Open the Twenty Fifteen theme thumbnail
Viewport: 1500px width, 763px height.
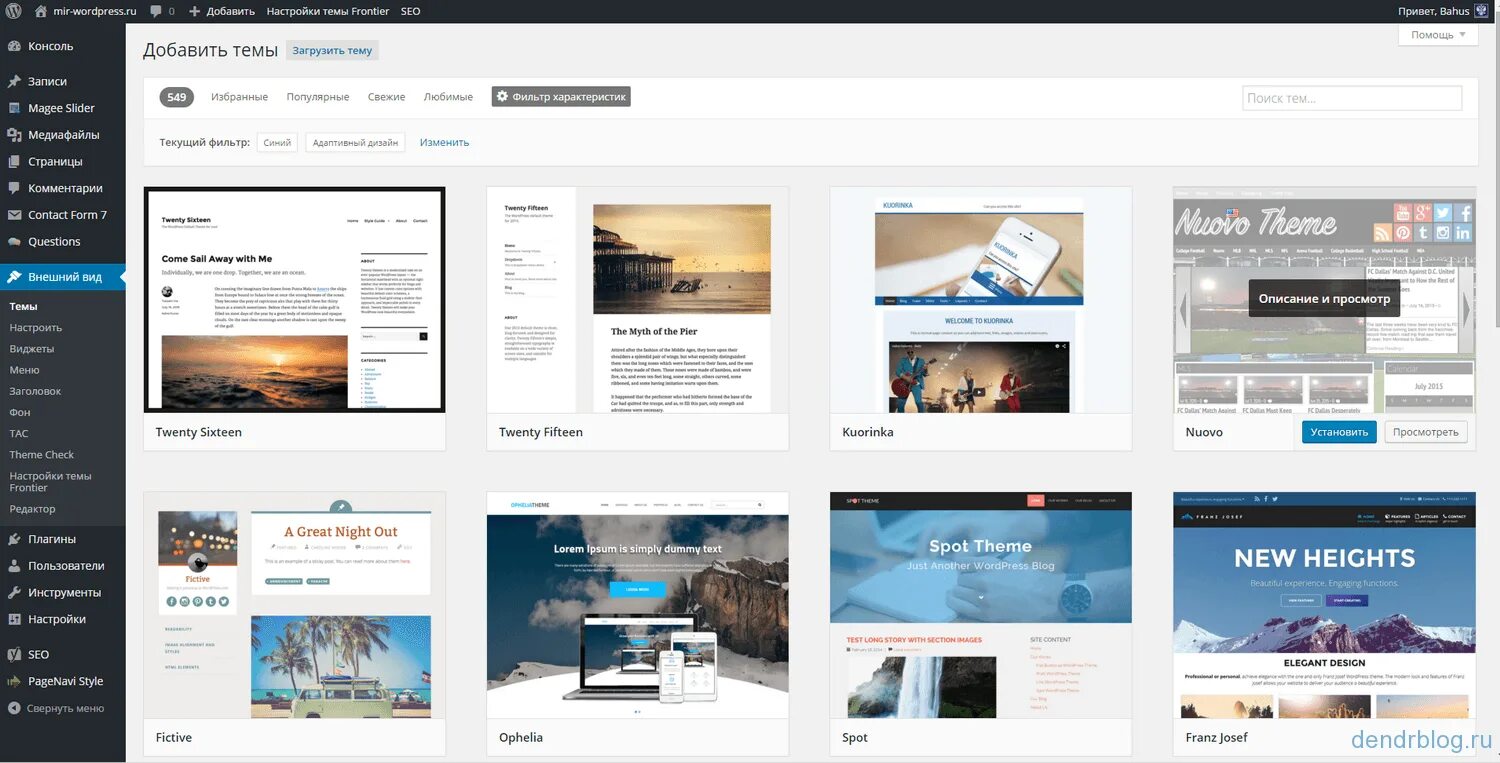point(638,299)
